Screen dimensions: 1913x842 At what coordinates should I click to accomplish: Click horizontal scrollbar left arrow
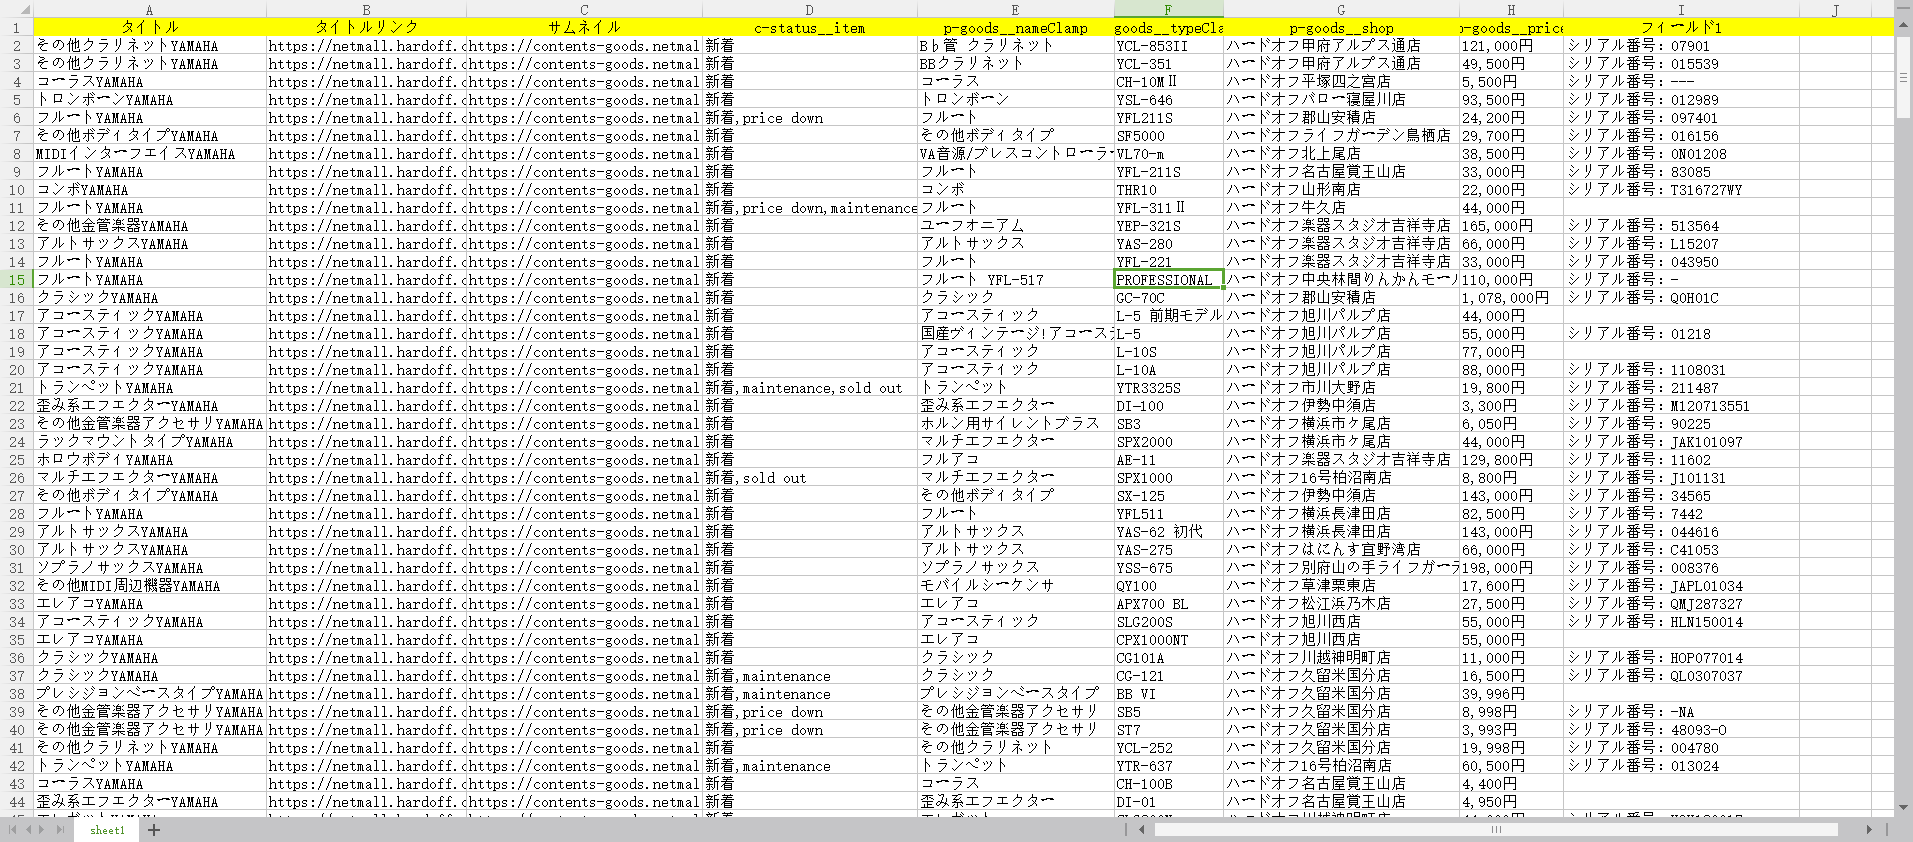tap(1141, 830)
